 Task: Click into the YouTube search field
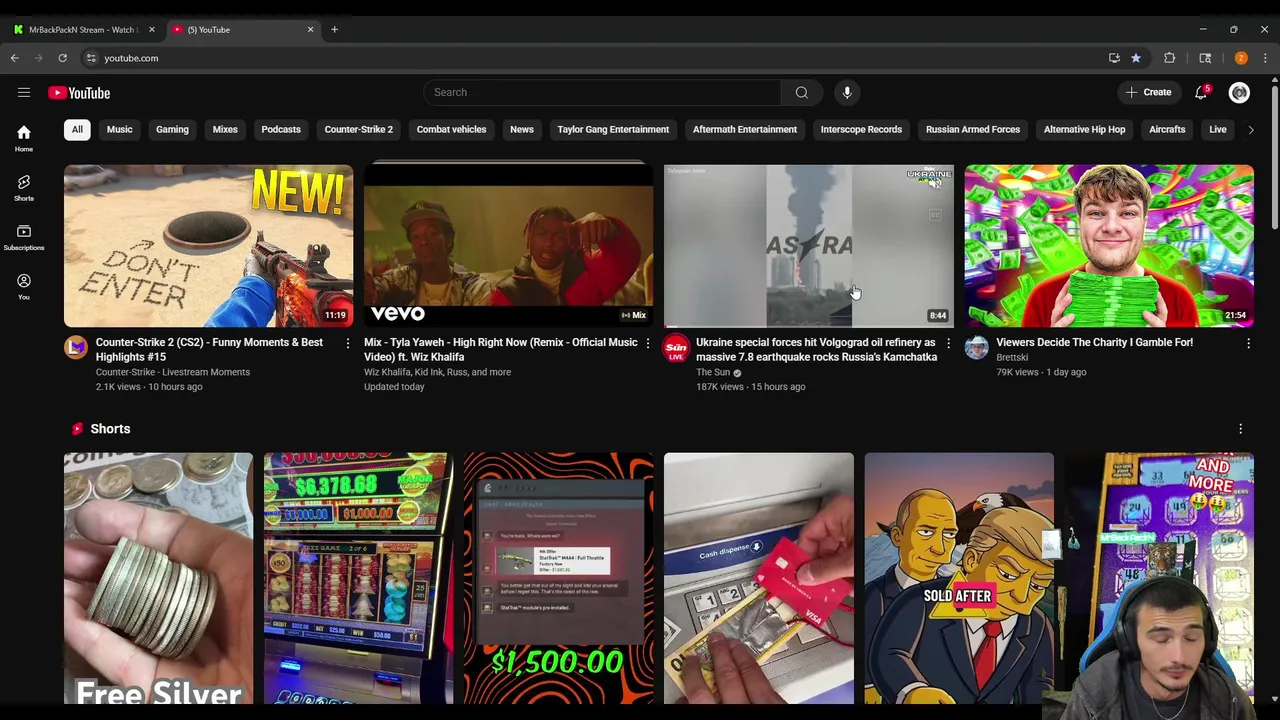tap(603, 93)
